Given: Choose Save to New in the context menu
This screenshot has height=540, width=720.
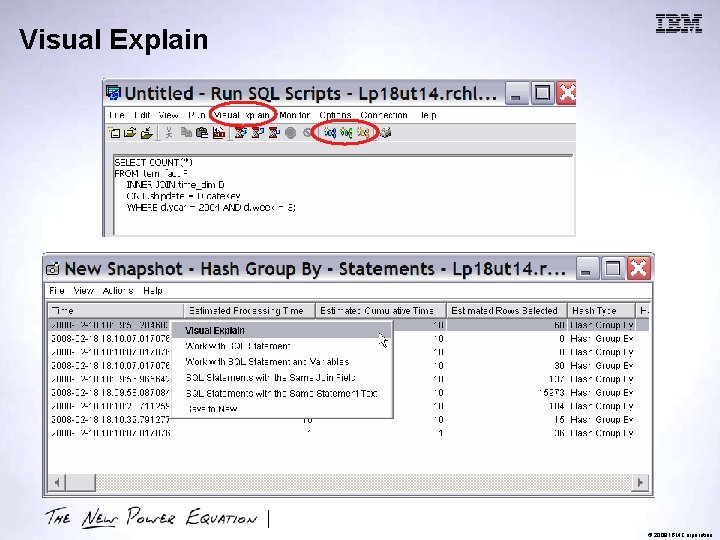Looking at the screenshot, I should tap(281, 409).
